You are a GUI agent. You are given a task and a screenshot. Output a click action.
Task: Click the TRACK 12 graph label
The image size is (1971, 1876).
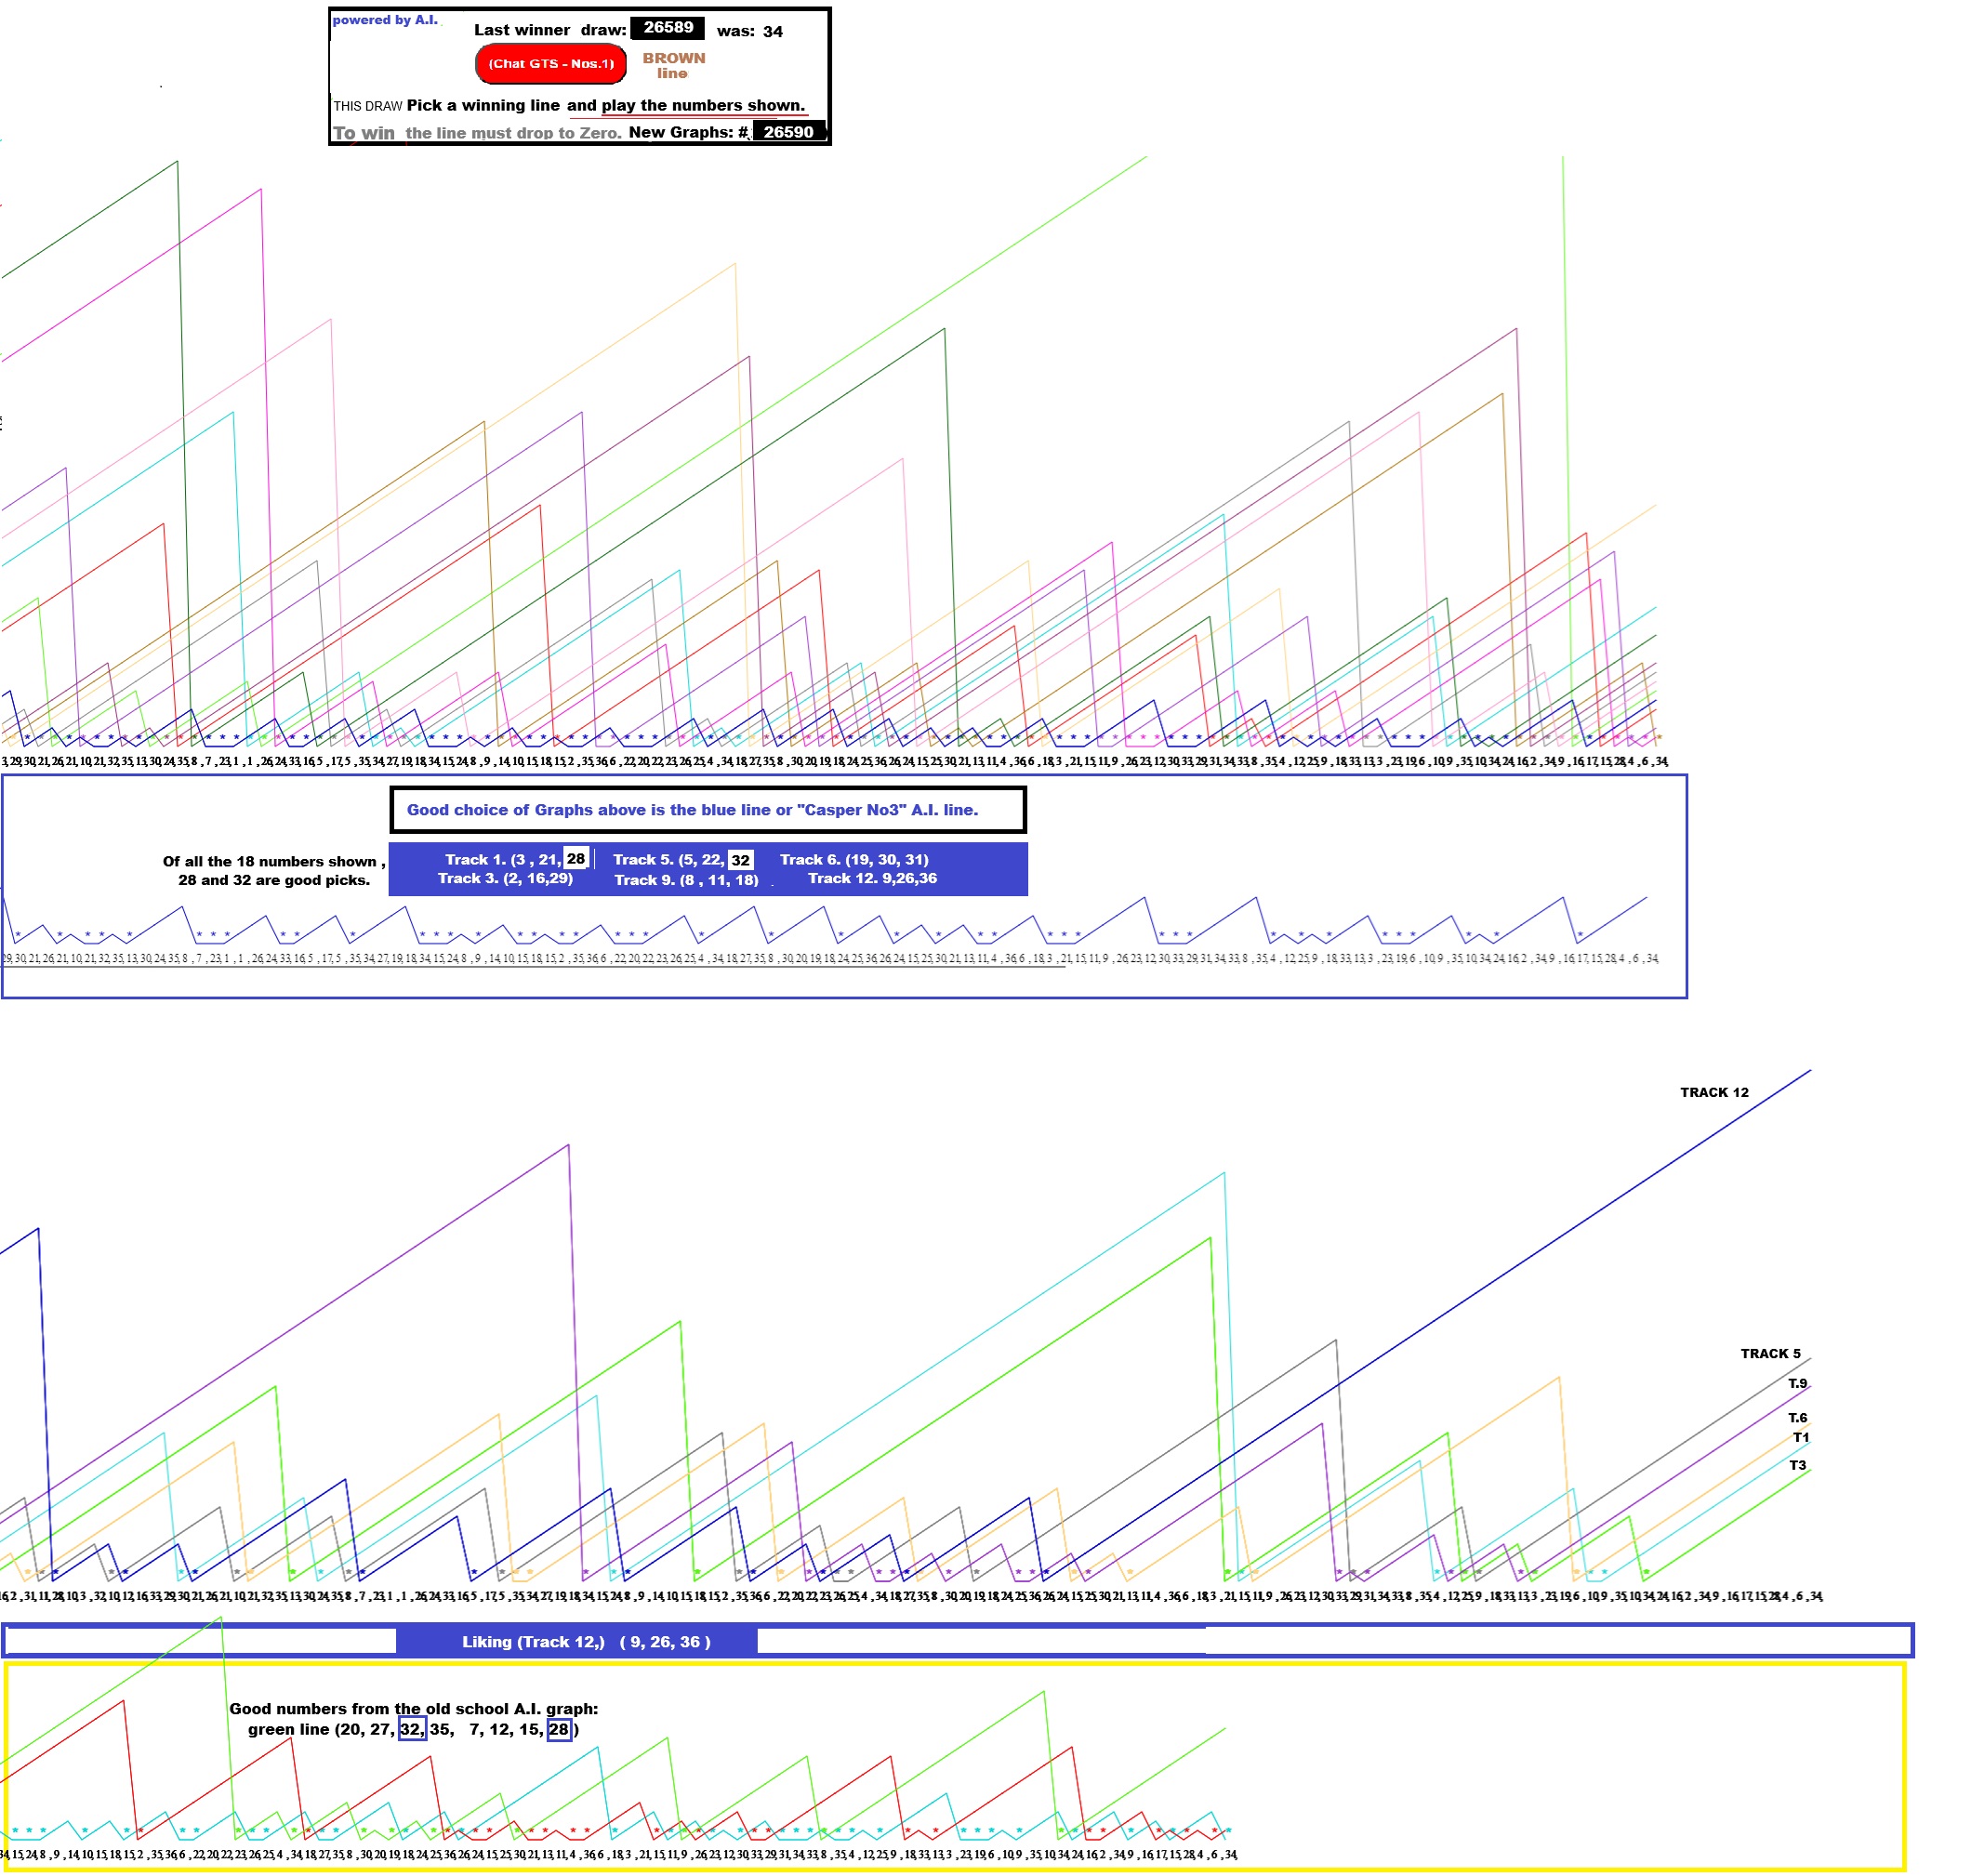(x=1714, y=1093)
